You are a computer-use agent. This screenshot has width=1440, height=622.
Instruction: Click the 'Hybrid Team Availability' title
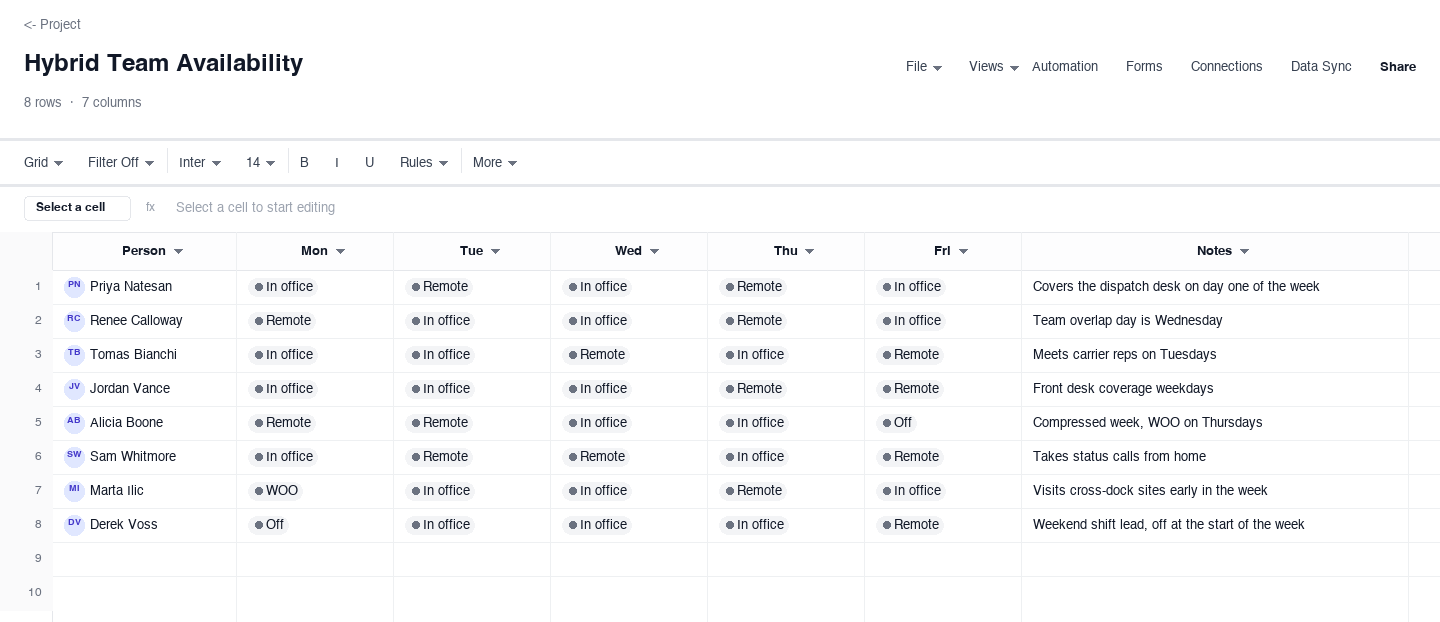click(163, 63)
